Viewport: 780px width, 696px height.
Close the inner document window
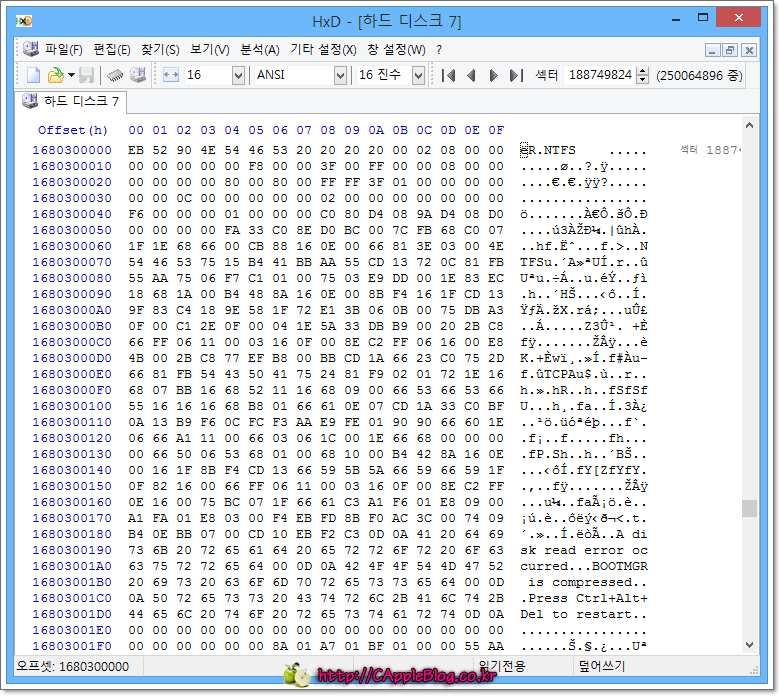[749, 50]
